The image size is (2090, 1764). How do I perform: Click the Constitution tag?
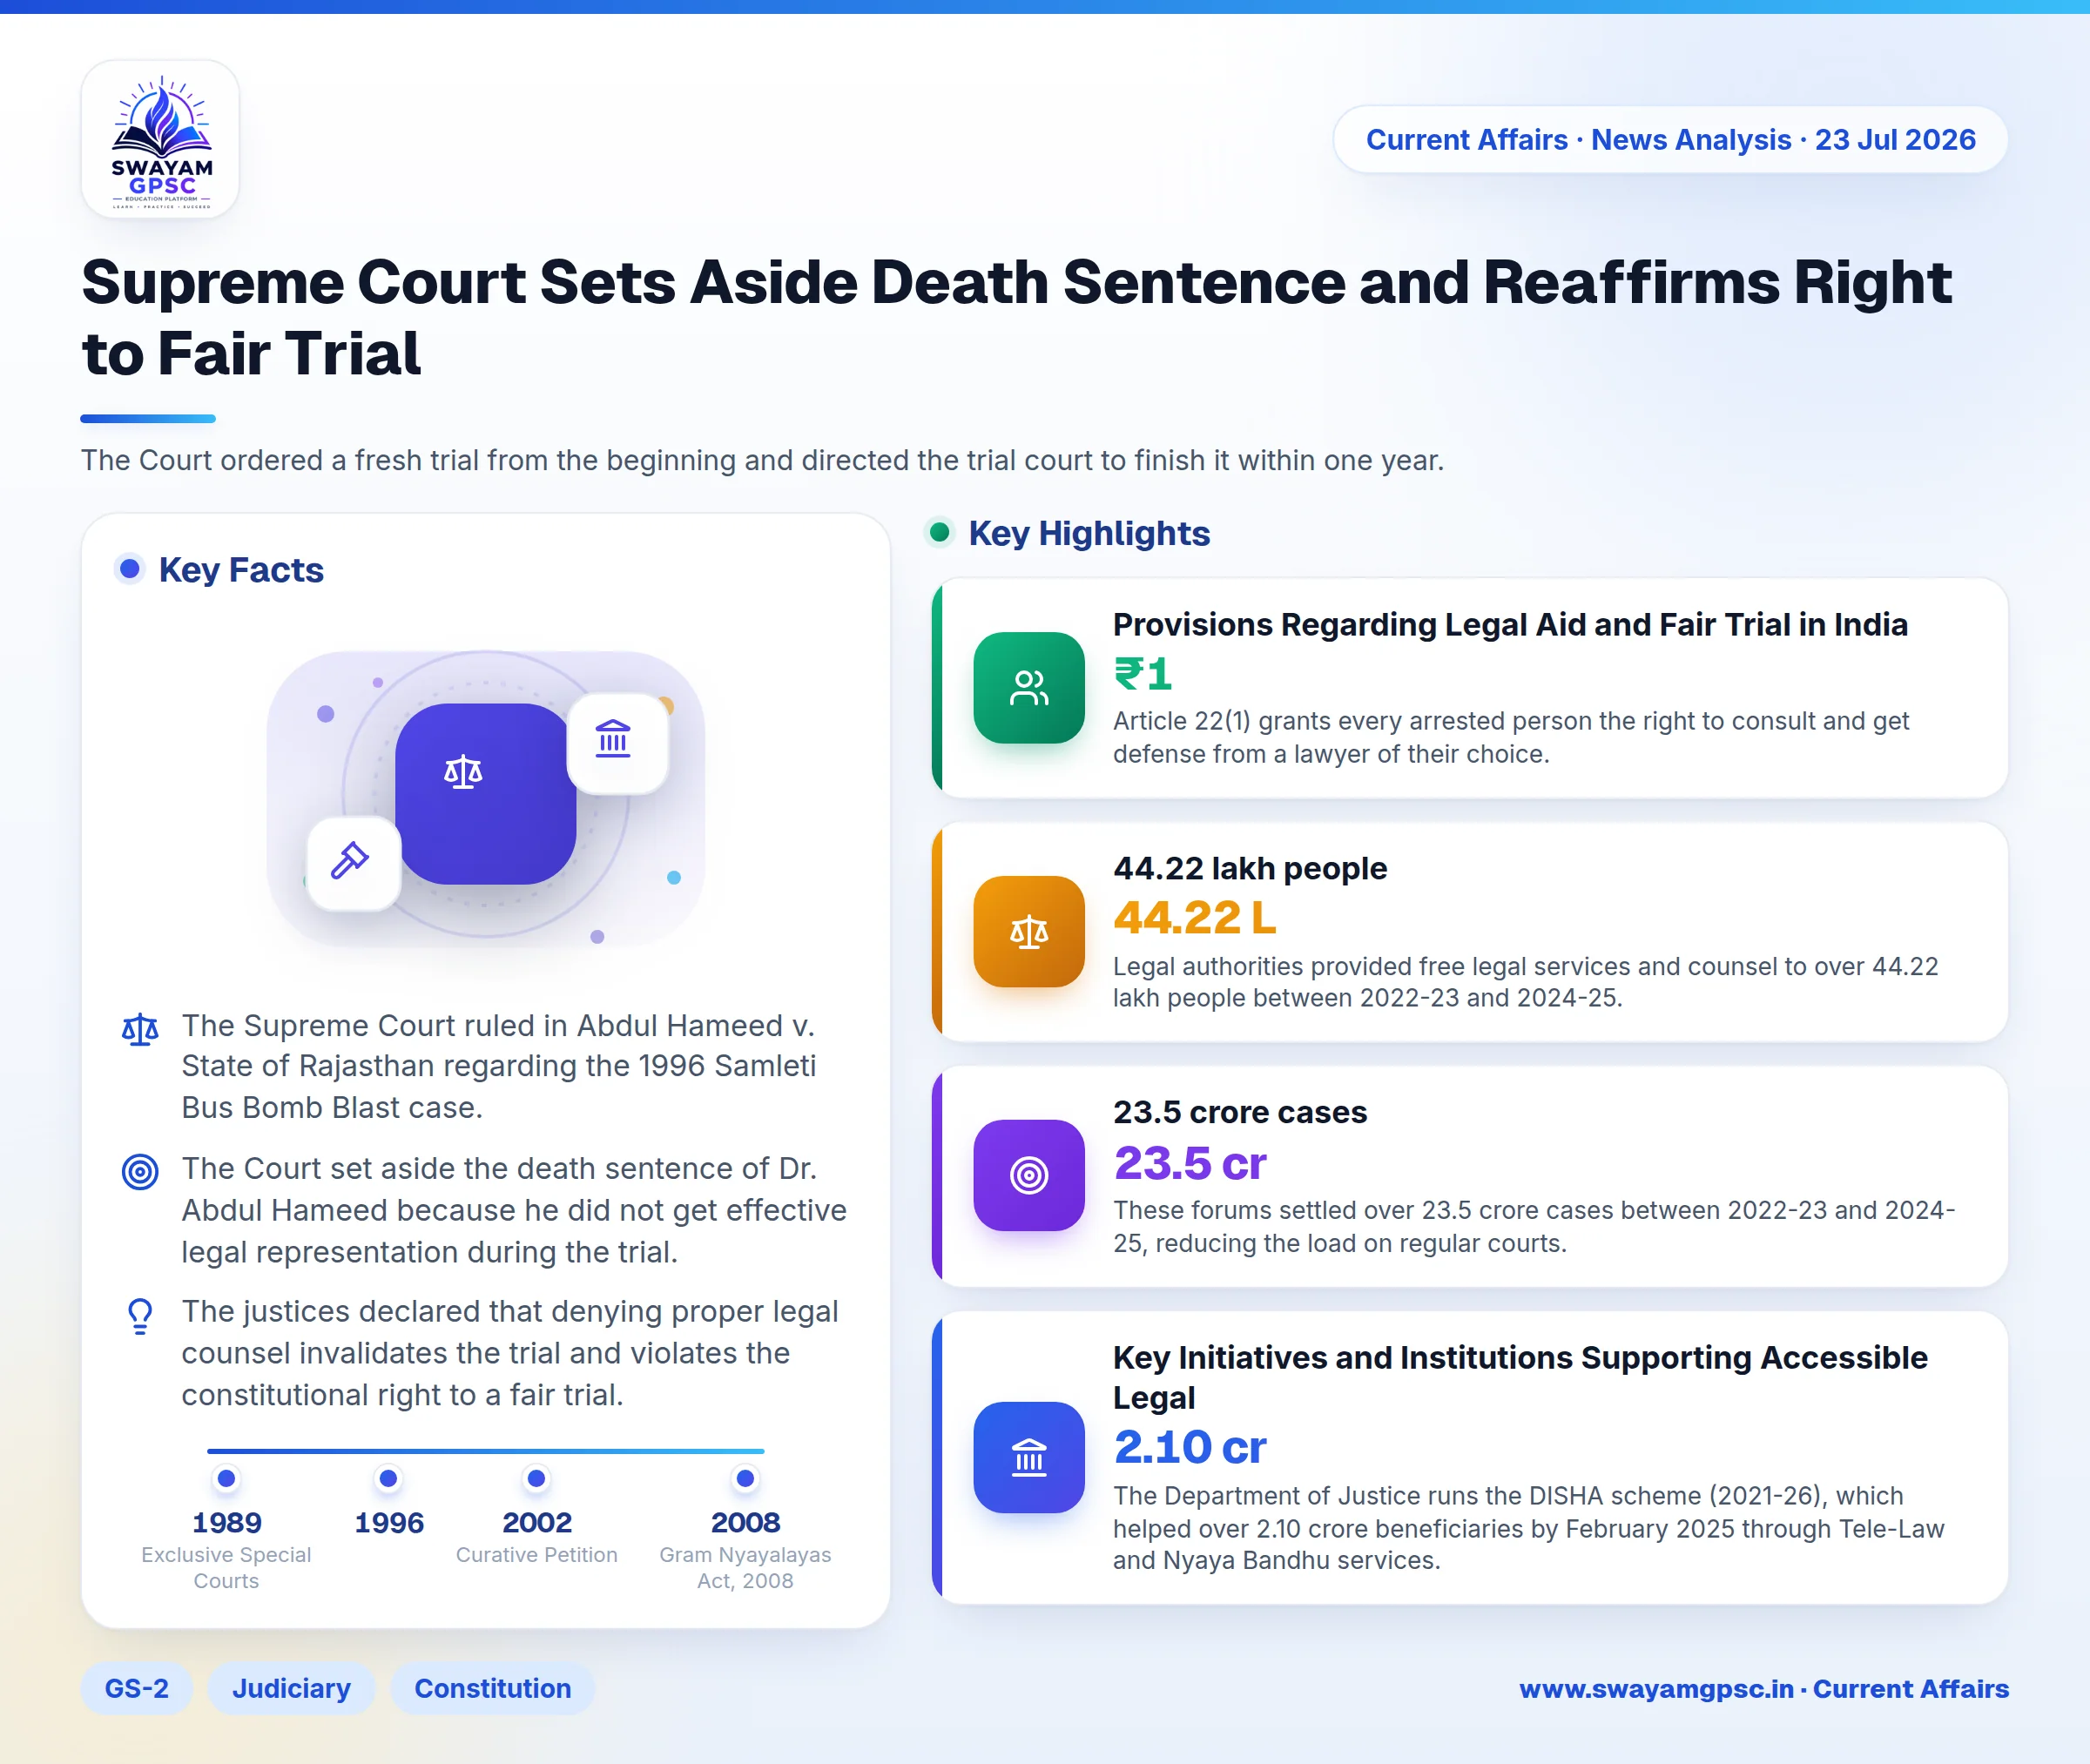click(x=493, y=1688)
